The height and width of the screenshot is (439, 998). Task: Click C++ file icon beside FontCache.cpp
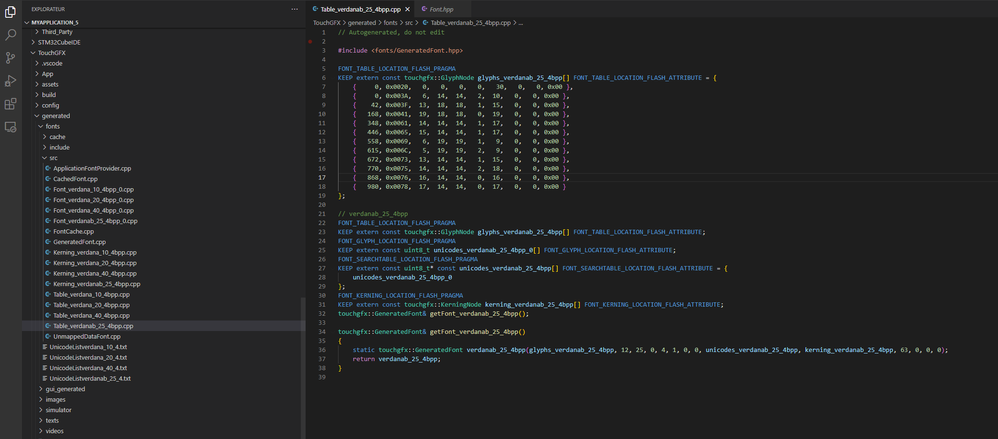click(x=48, y=232)
